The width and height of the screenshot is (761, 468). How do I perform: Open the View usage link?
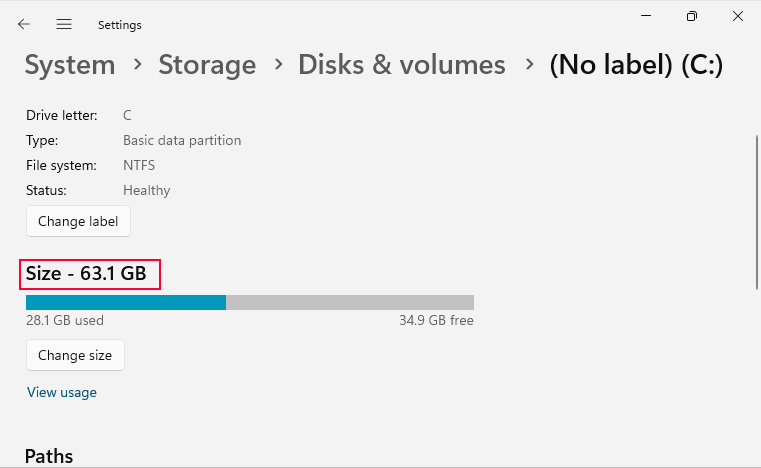click(x=62, y=392)
